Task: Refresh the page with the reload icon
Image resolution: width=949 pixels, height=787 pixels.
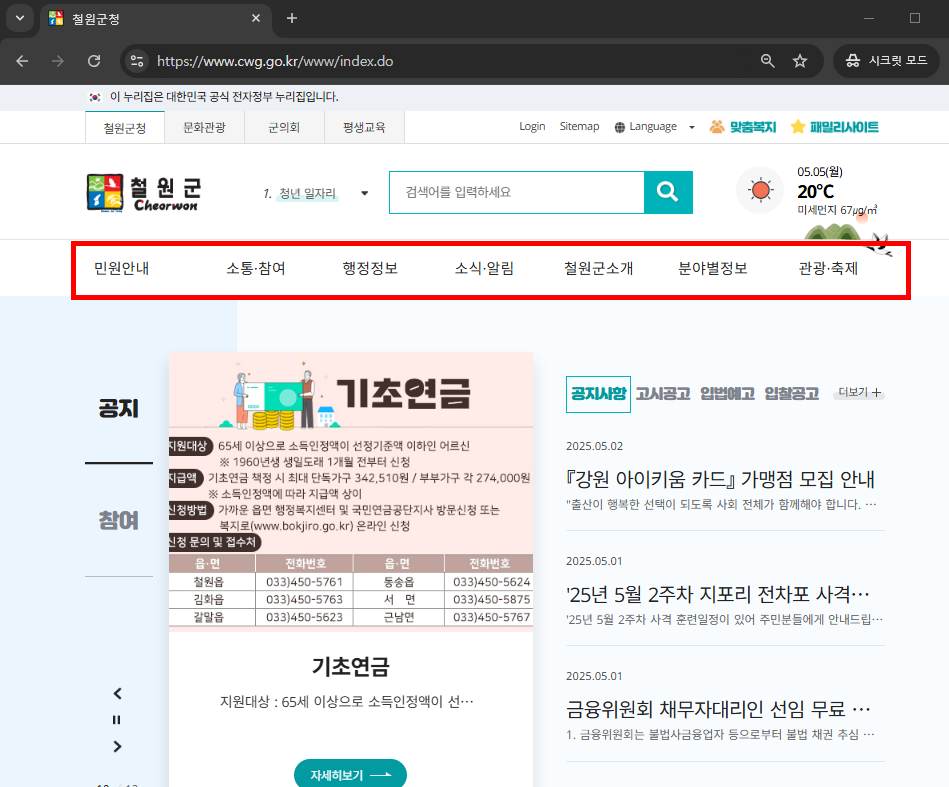Action: [95, 61]
